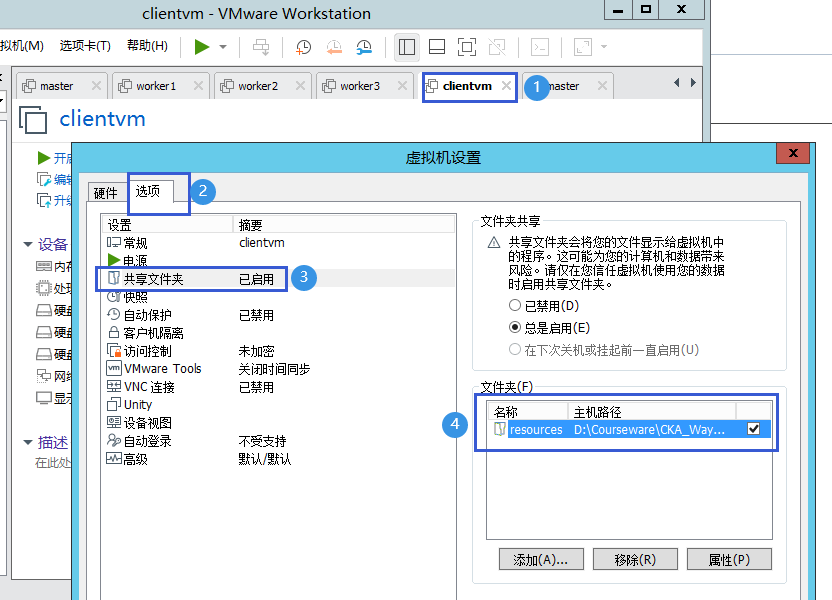Select the resources folder row
Image resolution: width=832 pixels, height=600 pixels.
[629, 429]
